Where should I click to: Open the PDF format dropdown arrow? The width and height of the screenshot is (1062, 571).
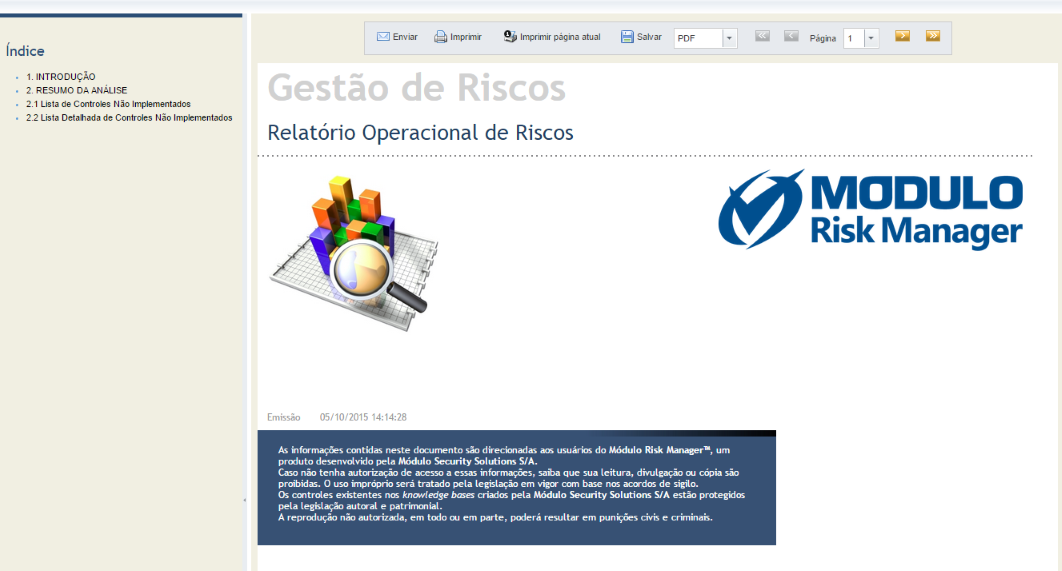(x=729, y=38)
